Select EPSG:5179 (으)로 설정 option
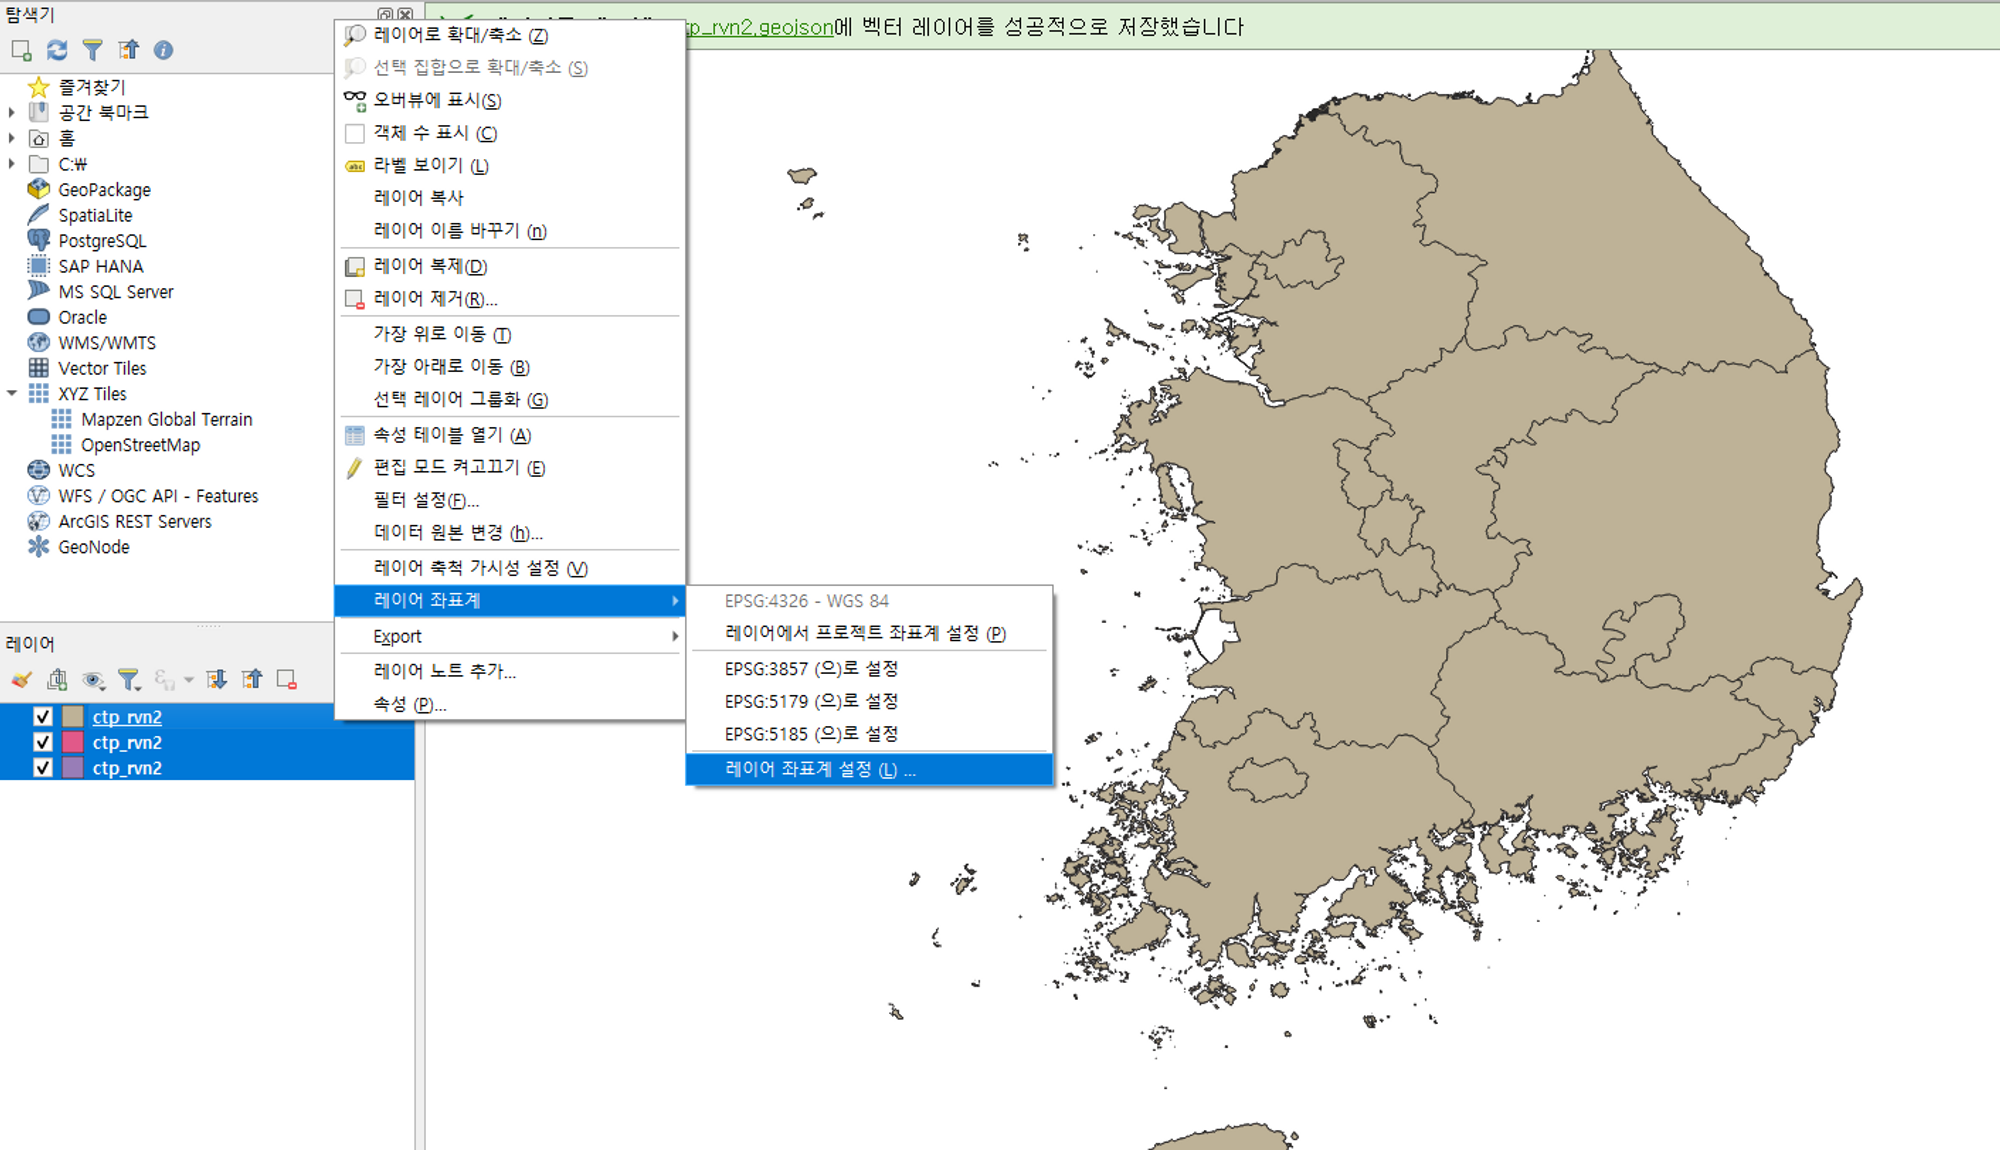This screenshot has width=2000, height=1150. pyautogui.click(x=869, y=701)
